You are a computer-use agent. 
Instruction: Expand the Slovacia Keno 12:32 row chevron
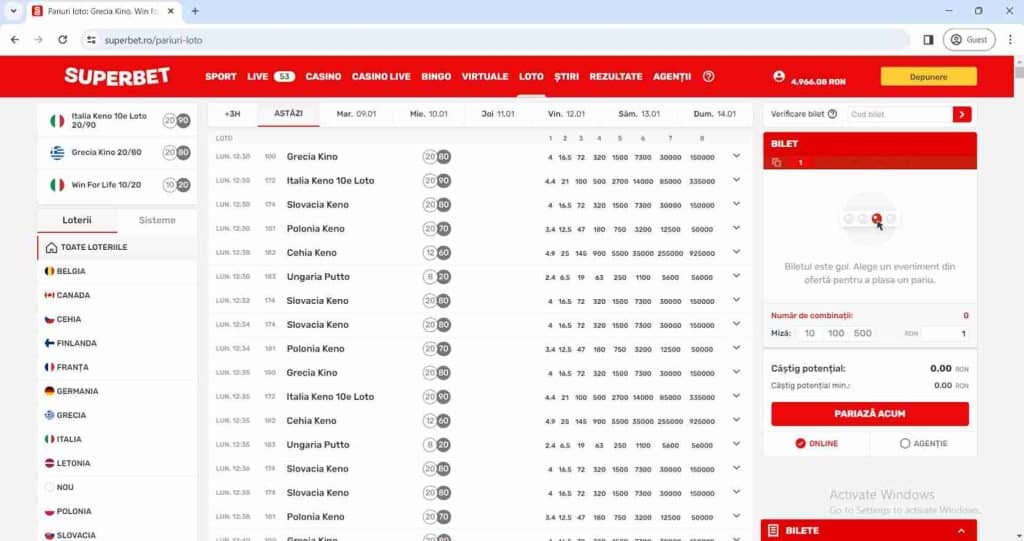(x=736, y=301)
